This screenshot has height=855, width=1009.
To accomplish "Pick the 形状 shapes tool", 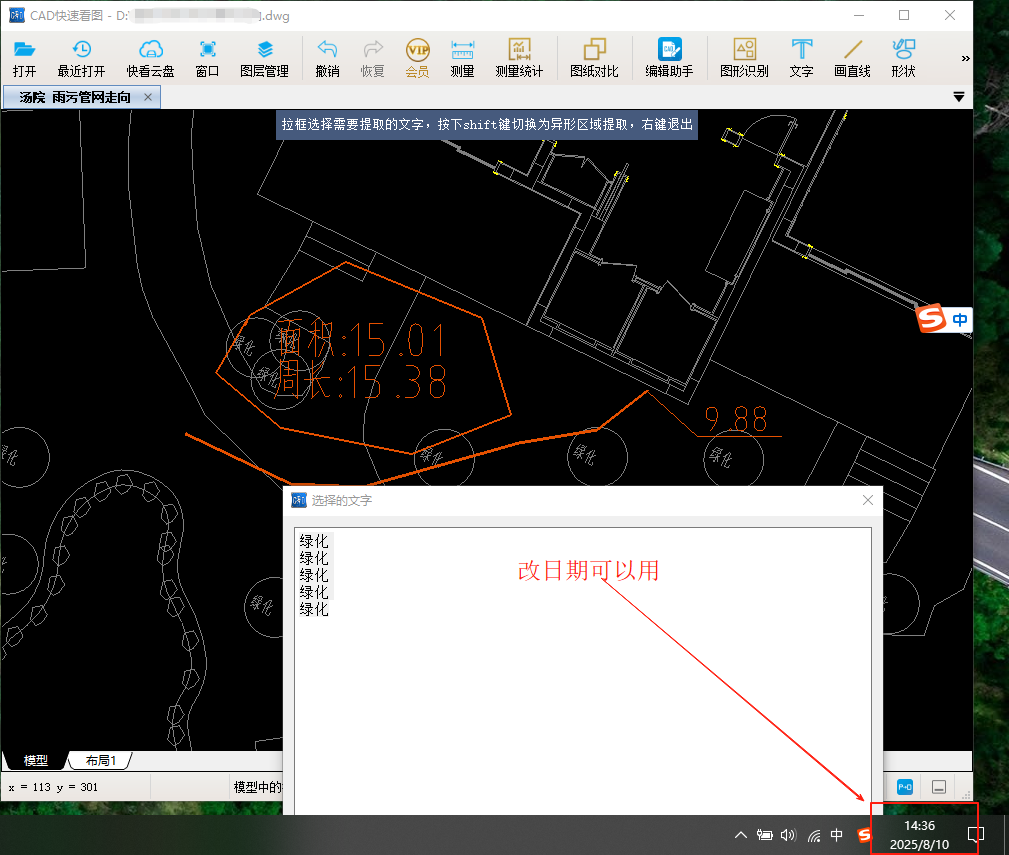I will click(903, 58).
